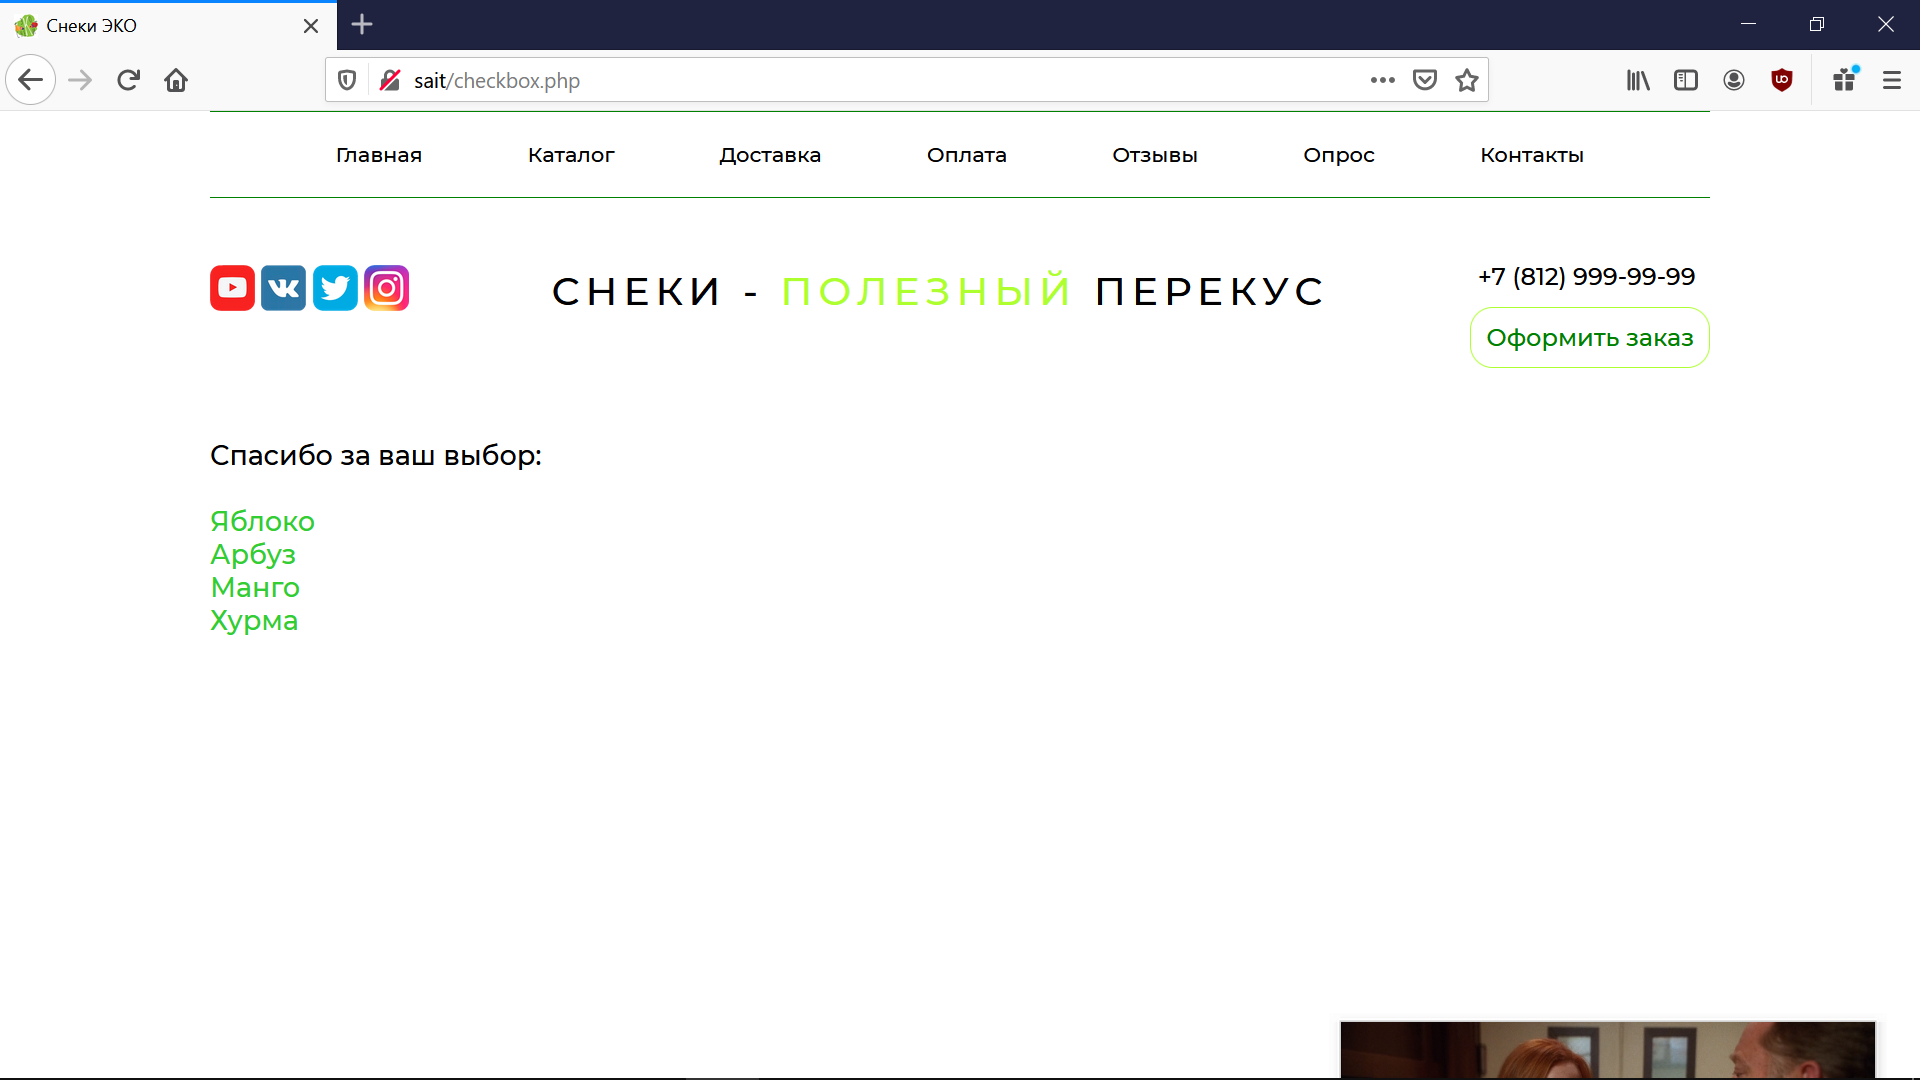Open the Firefox account icon
Screen dimensions: 1920x1080
pyautogui.click(x=1734, y=80)
